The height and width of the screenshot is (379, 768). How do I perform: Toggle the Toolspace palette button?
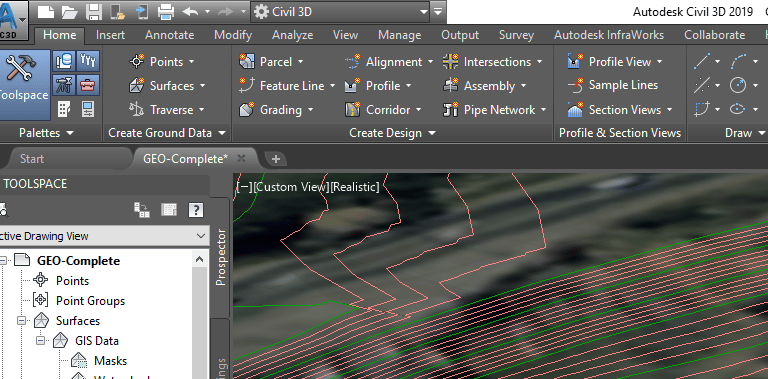coord(23,85)
